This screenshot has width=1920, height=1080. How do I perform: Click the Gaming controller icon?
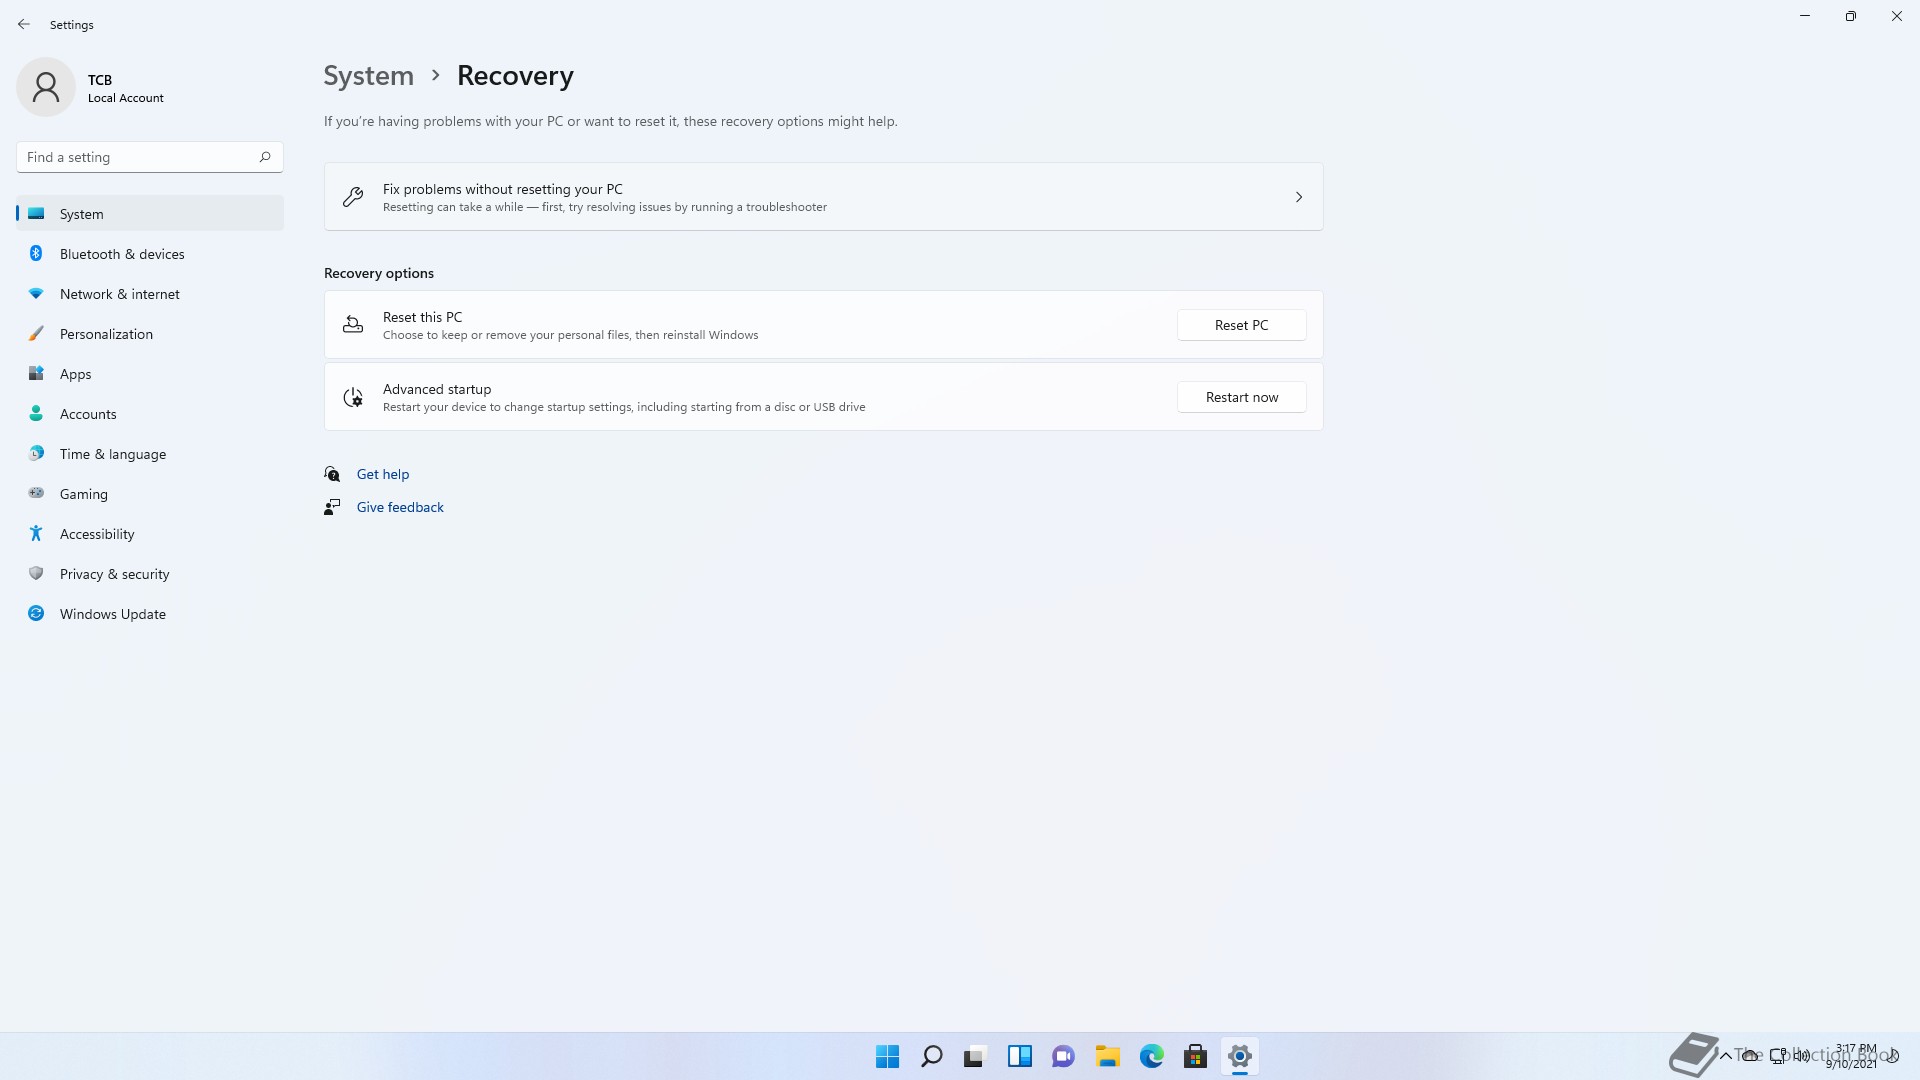[x=36, y=493]
